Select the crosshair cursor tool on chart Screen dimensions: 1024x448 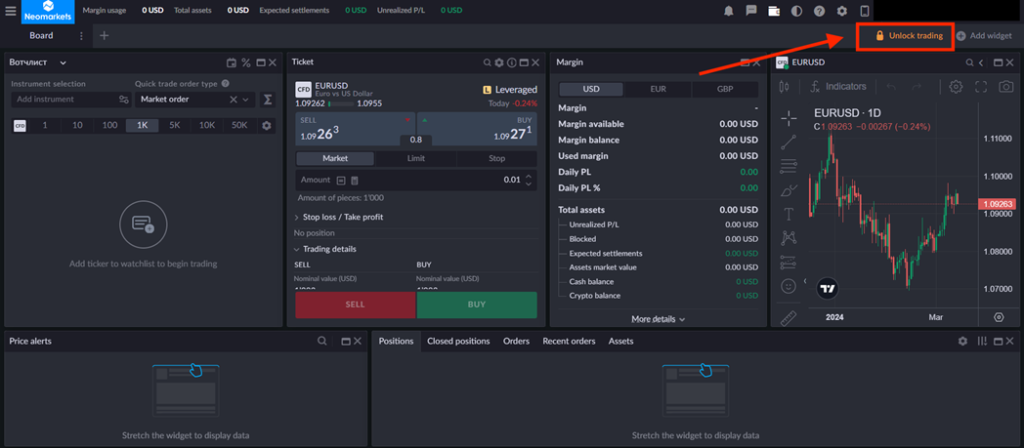pos(789,116)
